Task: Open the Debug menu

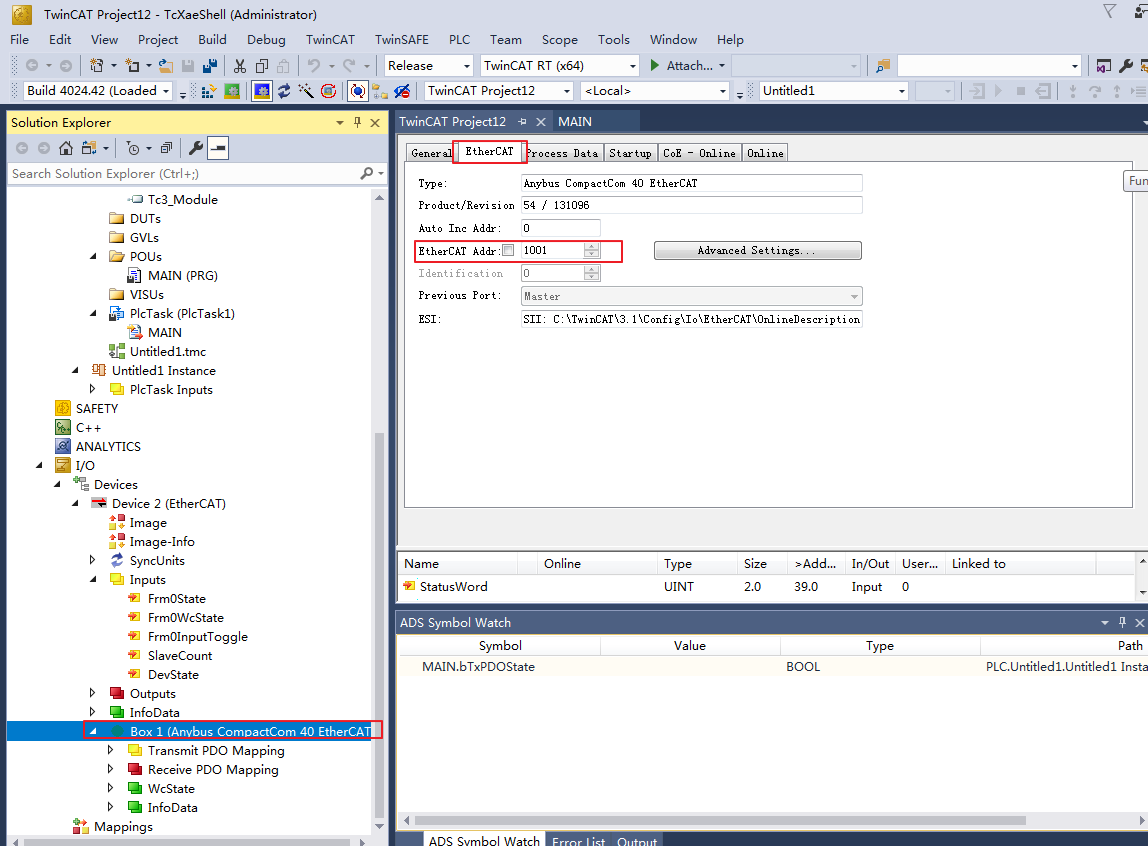Action: coord(266,40)
